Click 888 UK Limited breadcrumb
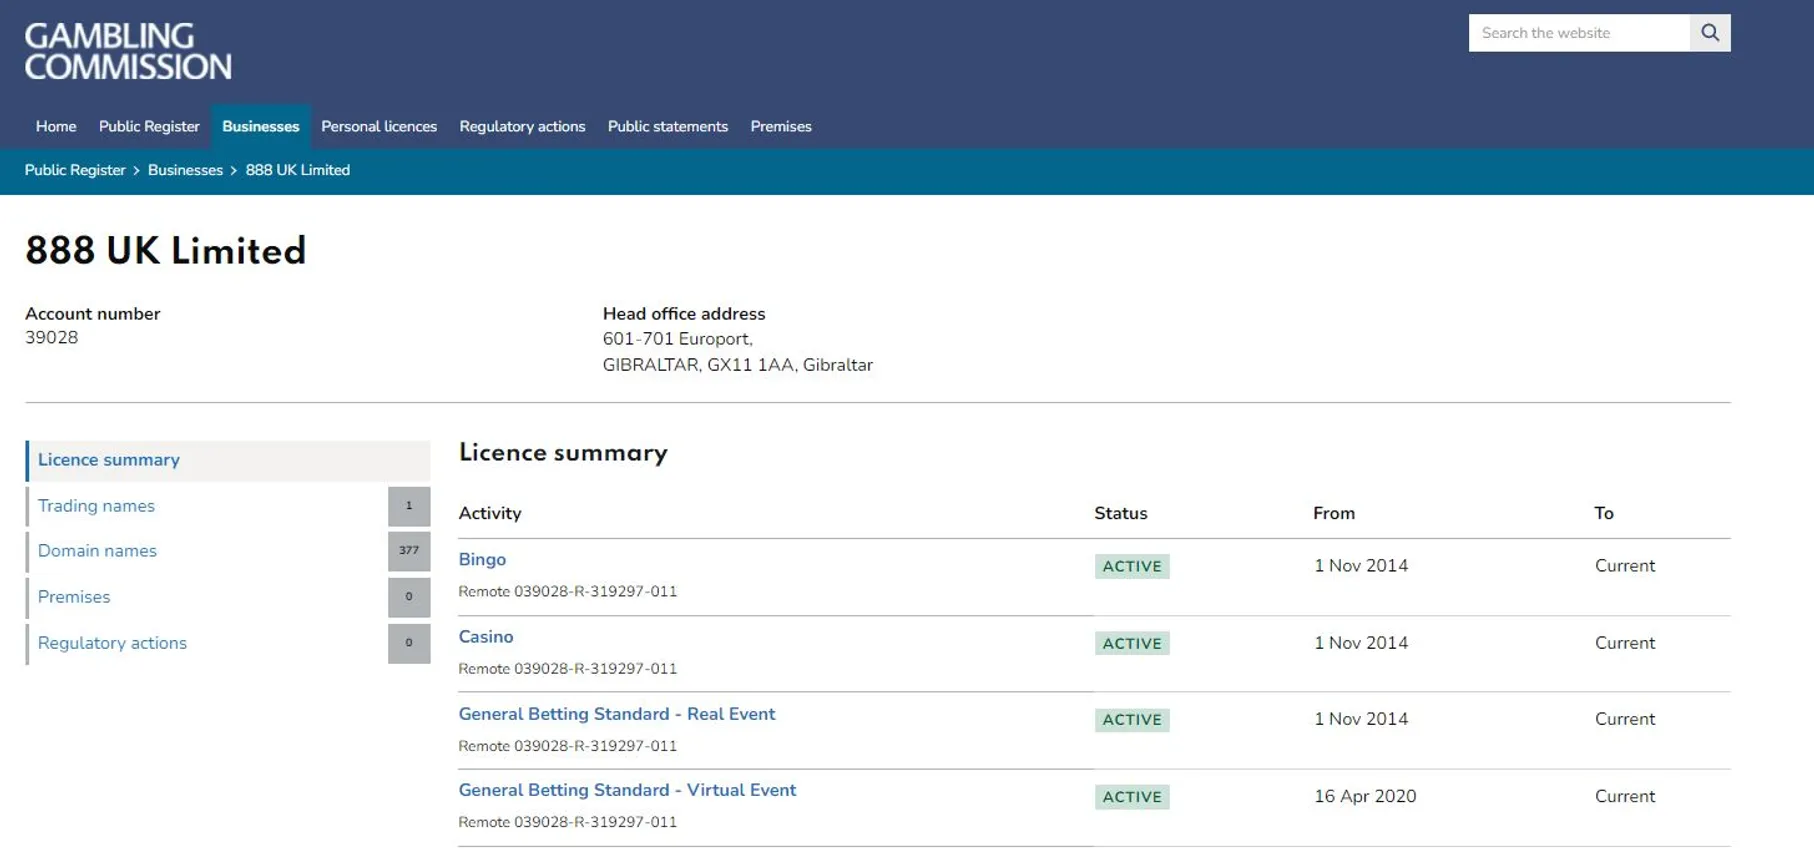Screen dimensions: 1814x849 (298, 171)
